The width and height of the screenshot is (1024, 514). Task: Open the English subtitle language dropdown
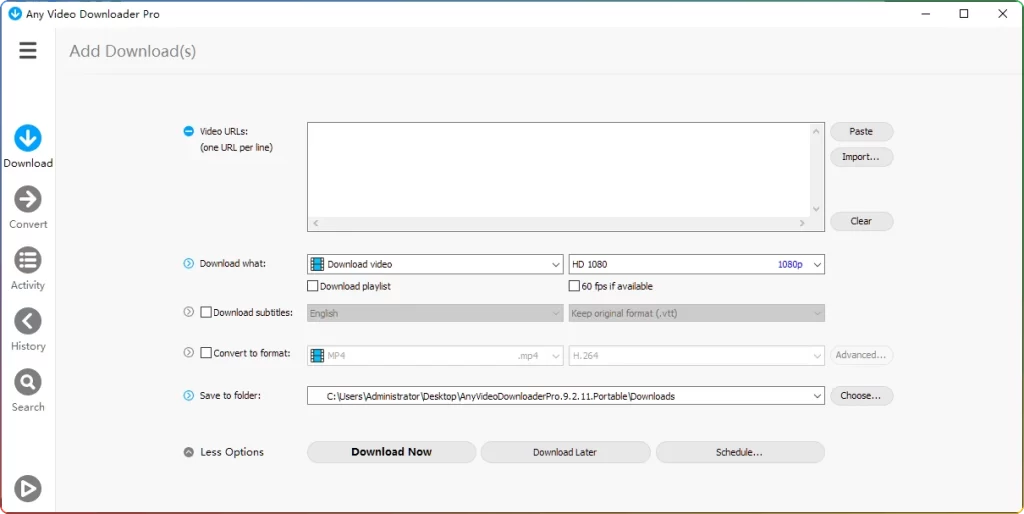click(435, 313)
